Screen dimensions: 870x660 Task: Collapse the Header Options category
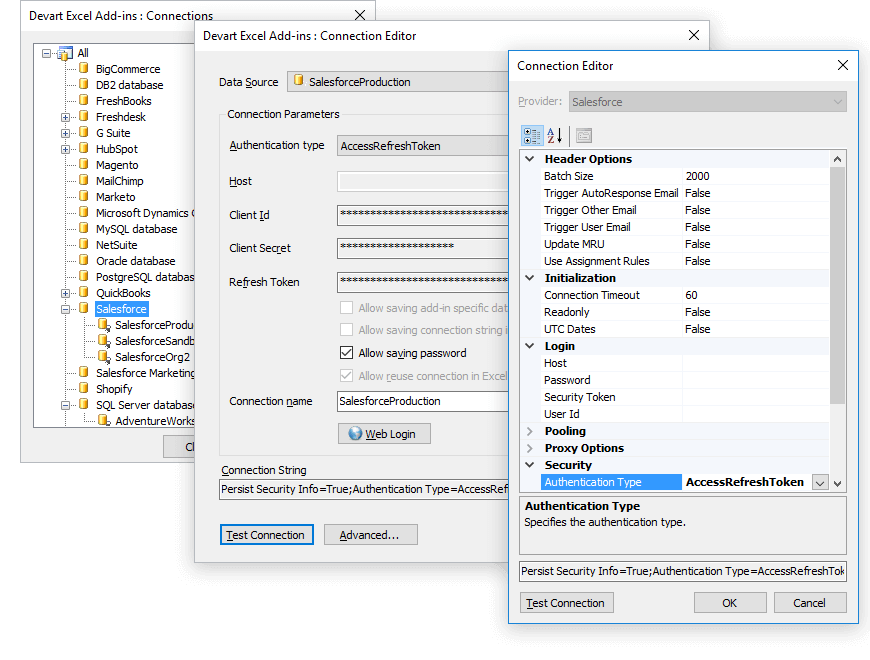click(527, 158)
